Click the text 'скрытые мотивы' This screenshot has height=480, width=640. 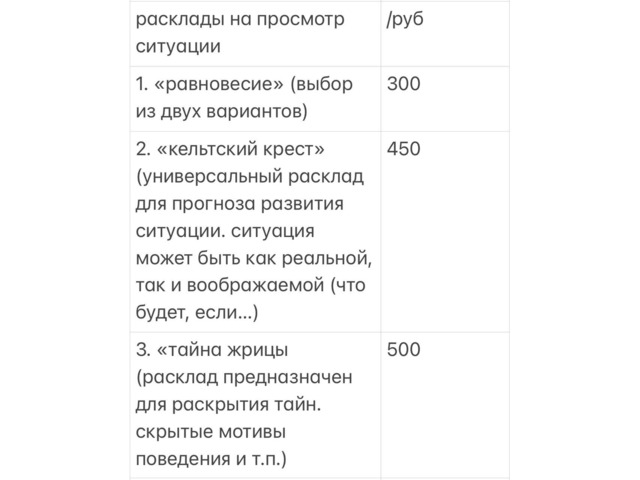coord(210,432)
